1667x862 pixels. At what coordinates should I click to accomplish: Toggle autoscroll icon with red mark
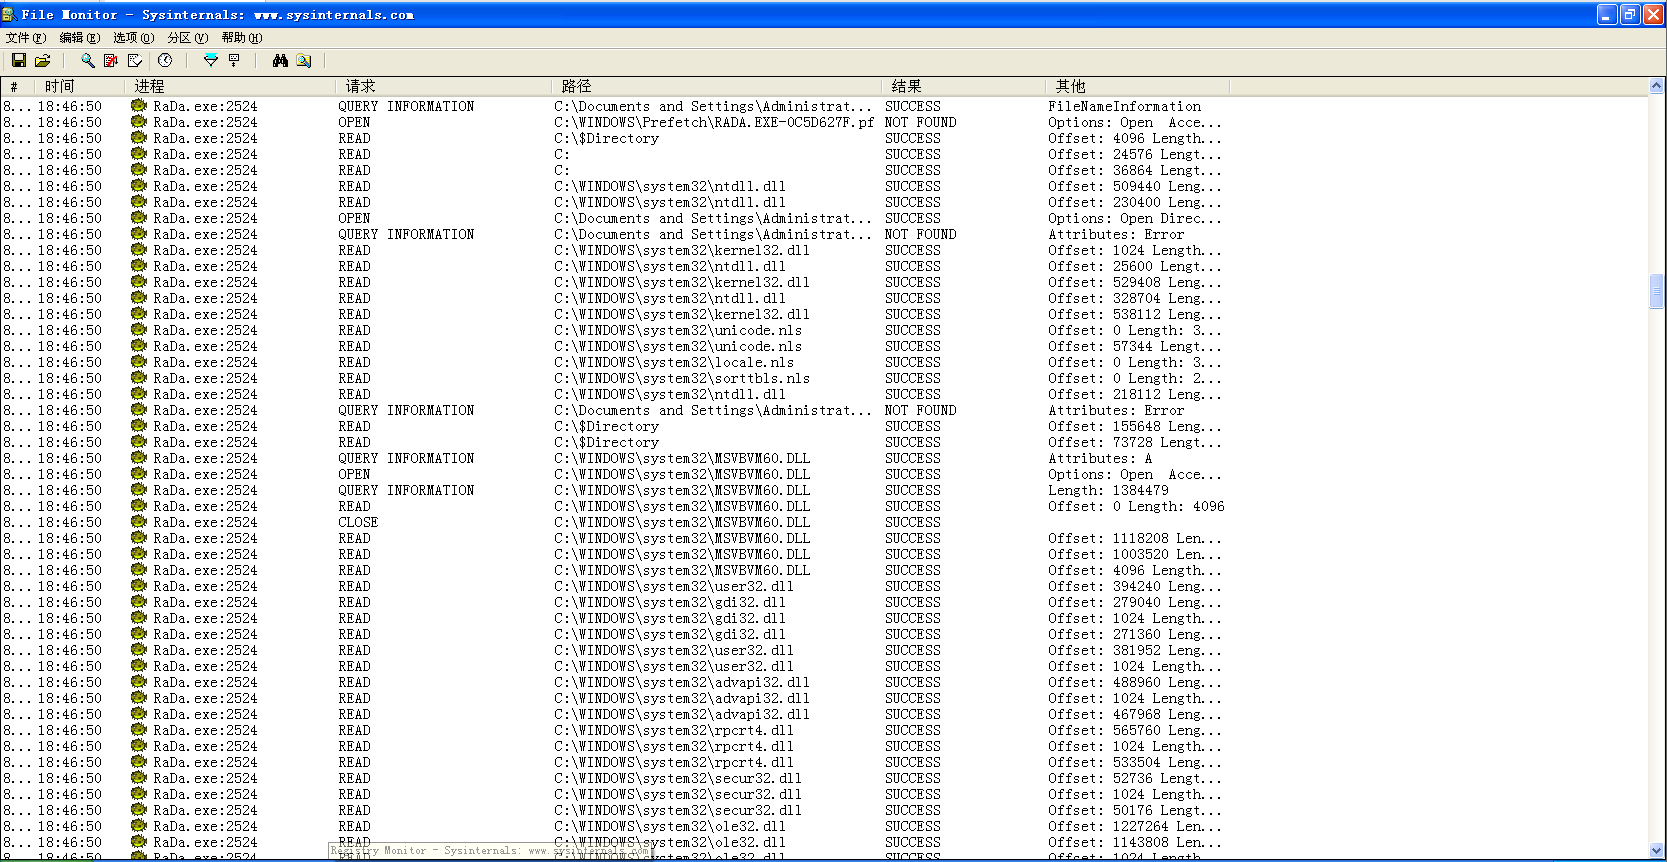[x=111, y=61]
